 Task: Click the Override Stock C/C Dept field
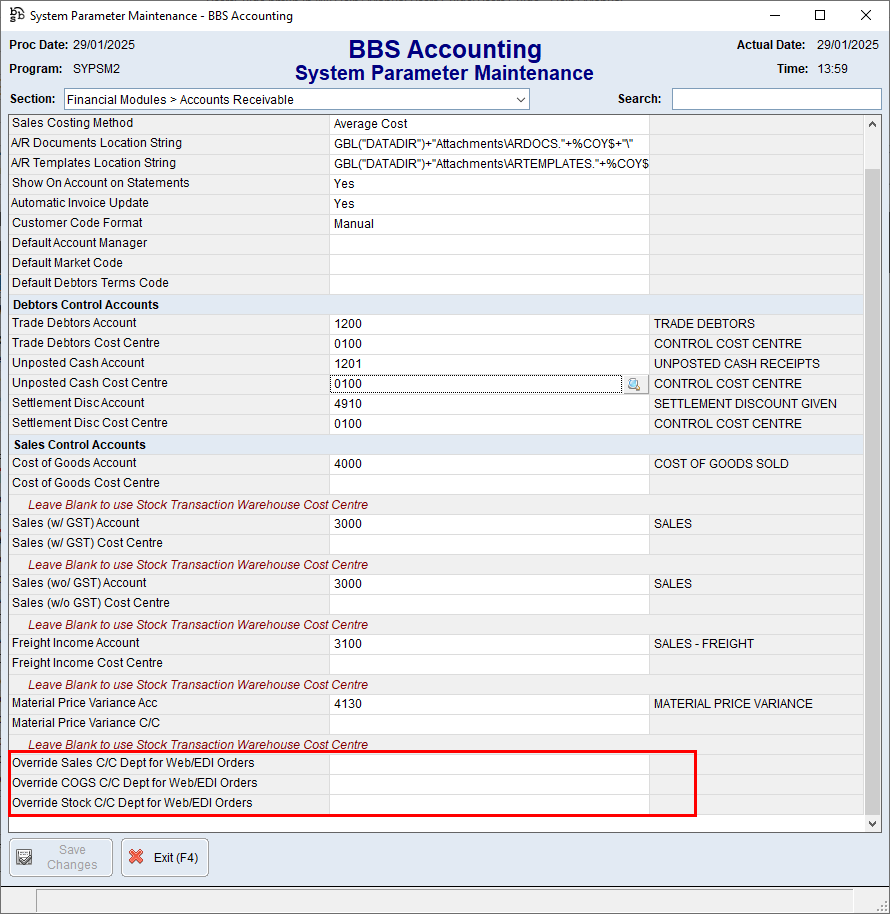coord(488,804)
